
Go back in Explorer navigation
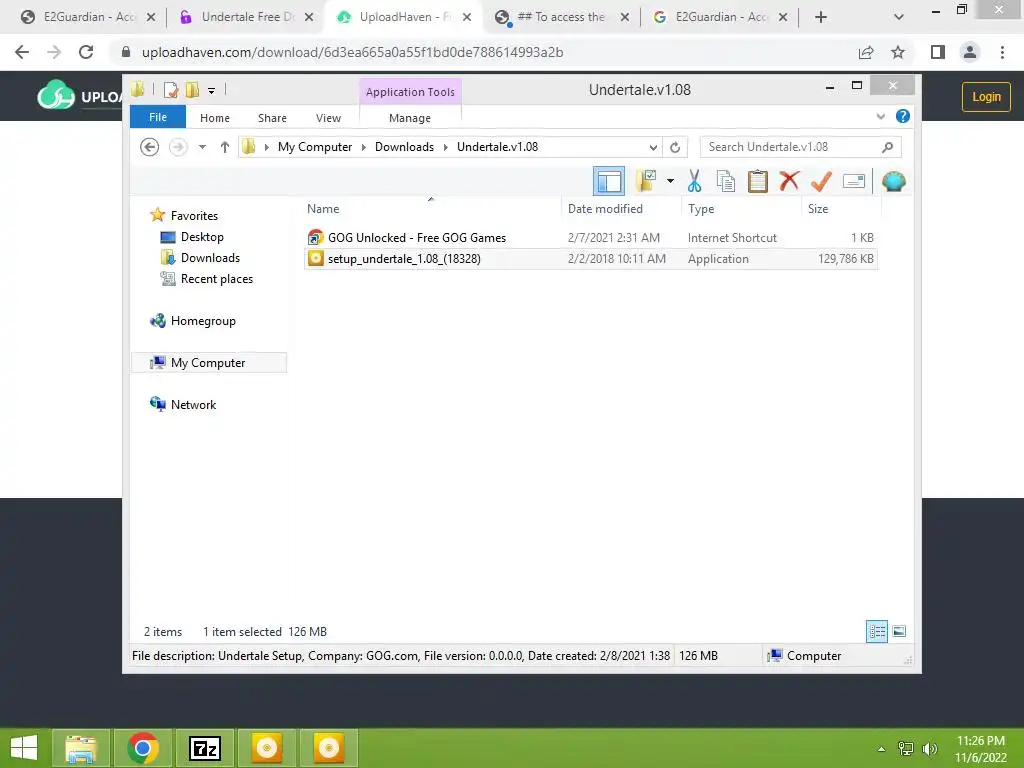pos(150,147)
